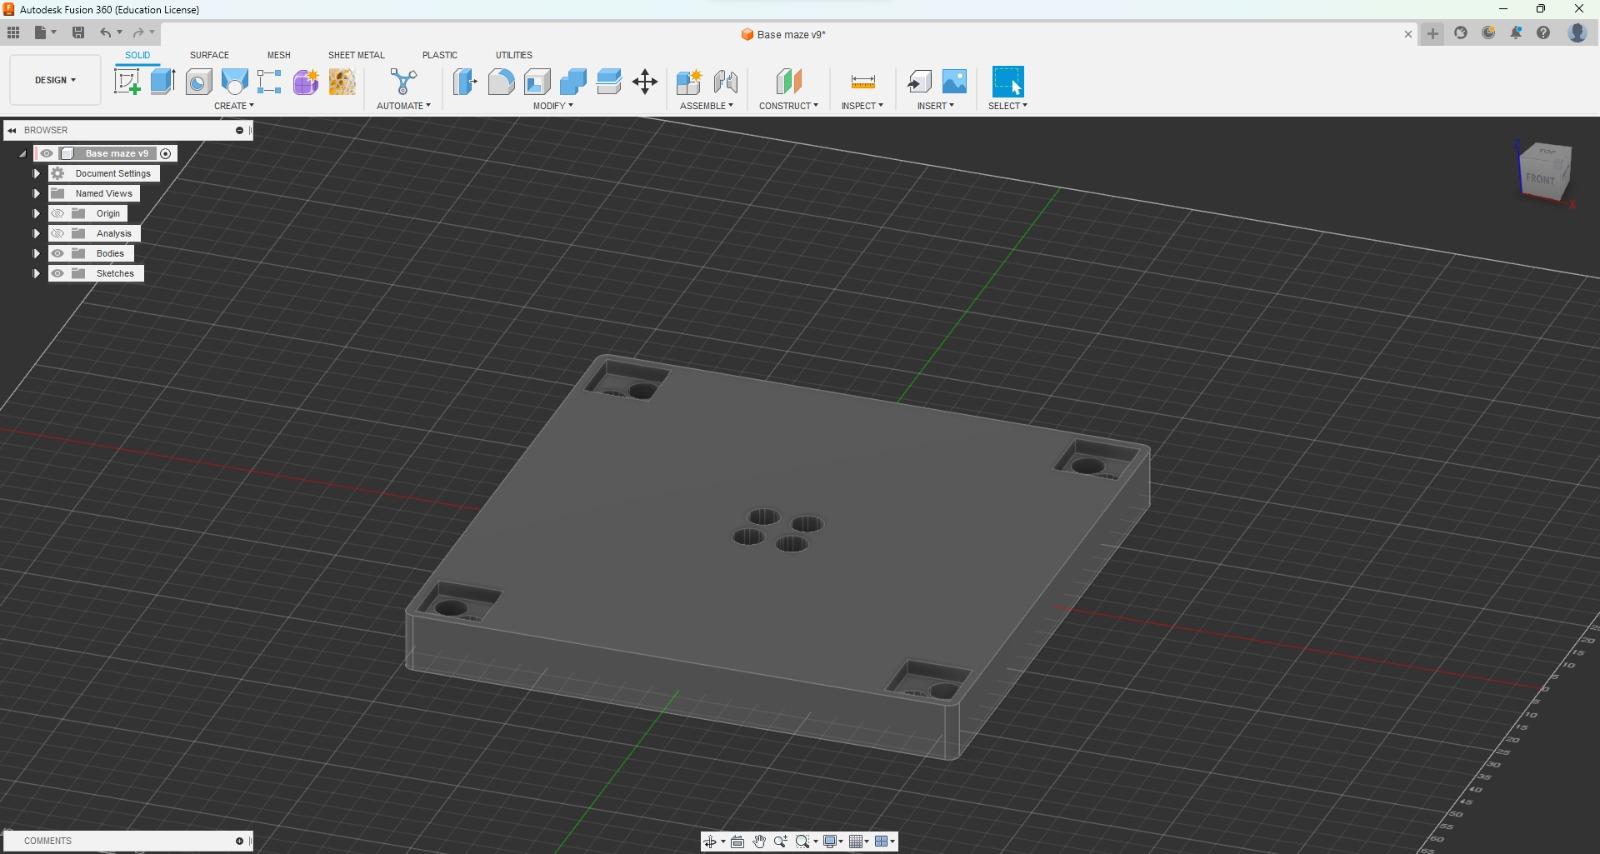Switch to the SHEET METAL tab

pyautogui.click(x=357, y=55)
